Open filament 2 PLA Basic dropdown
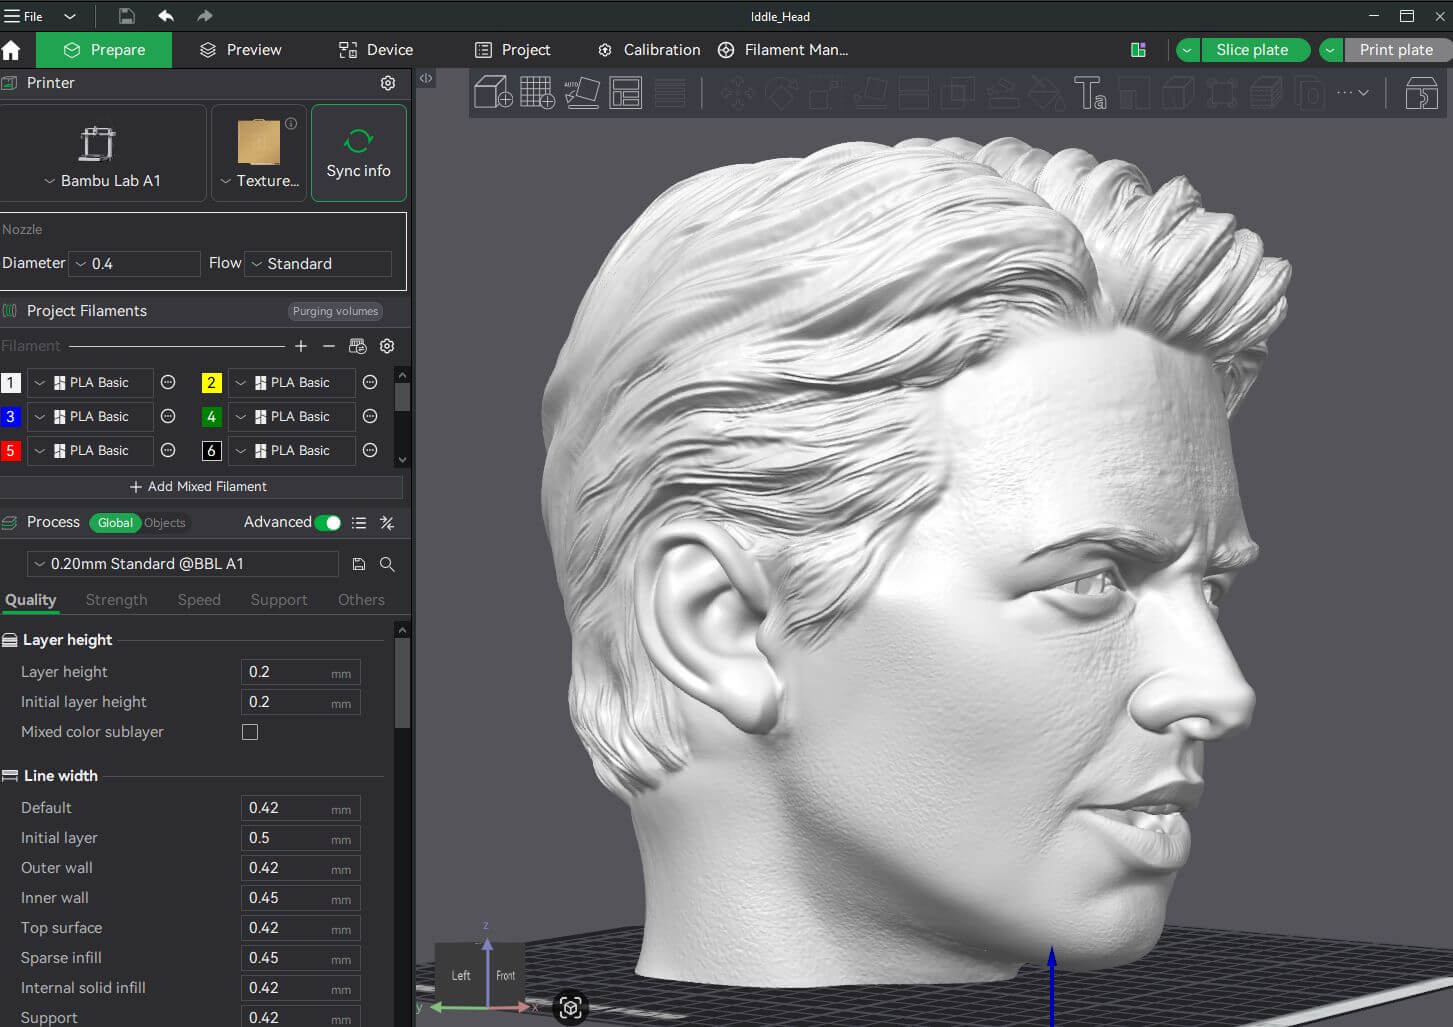This screenshot has width=1453, height=1027. click(x=292, y=382)
